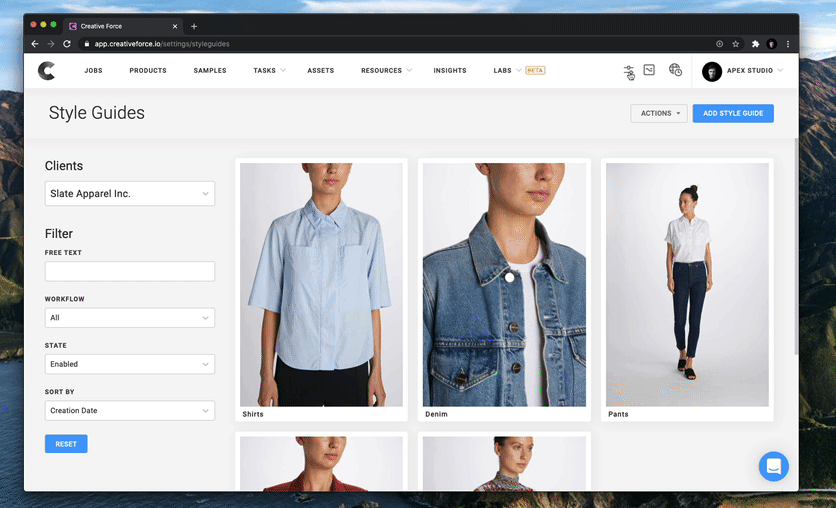The image size is (836, 508).
Task: Open the Denim style guide thumbnail
Action: click(x=504, y=285)
